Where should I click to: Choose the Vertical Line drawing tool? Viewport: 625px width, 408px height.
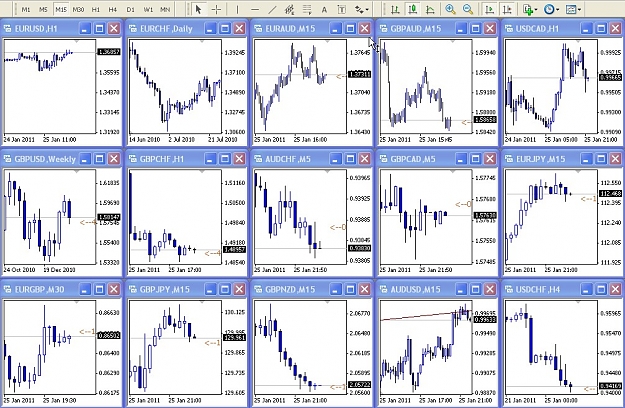(x=237, y=9)
